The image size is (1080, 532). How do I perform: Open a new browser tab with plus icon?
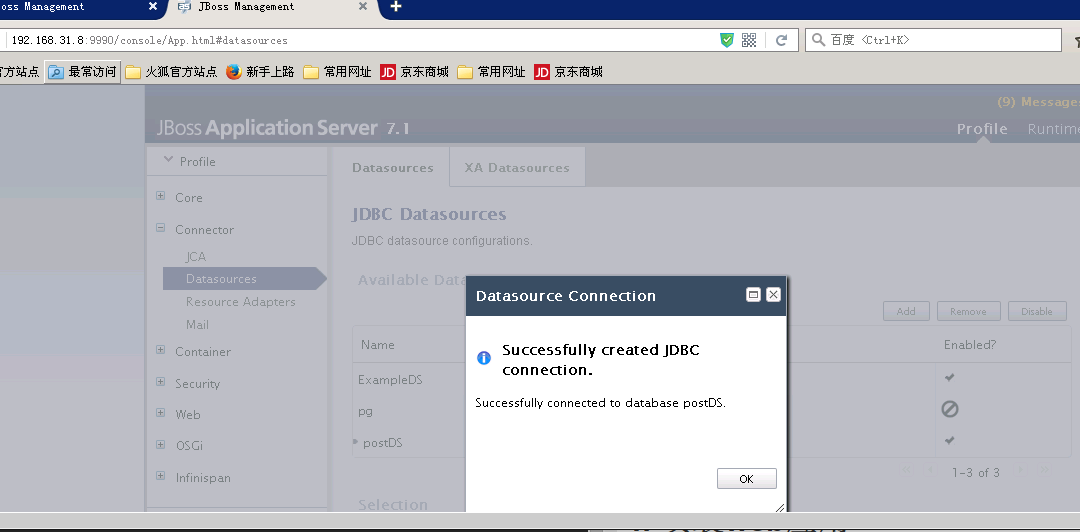coord(396,7)
